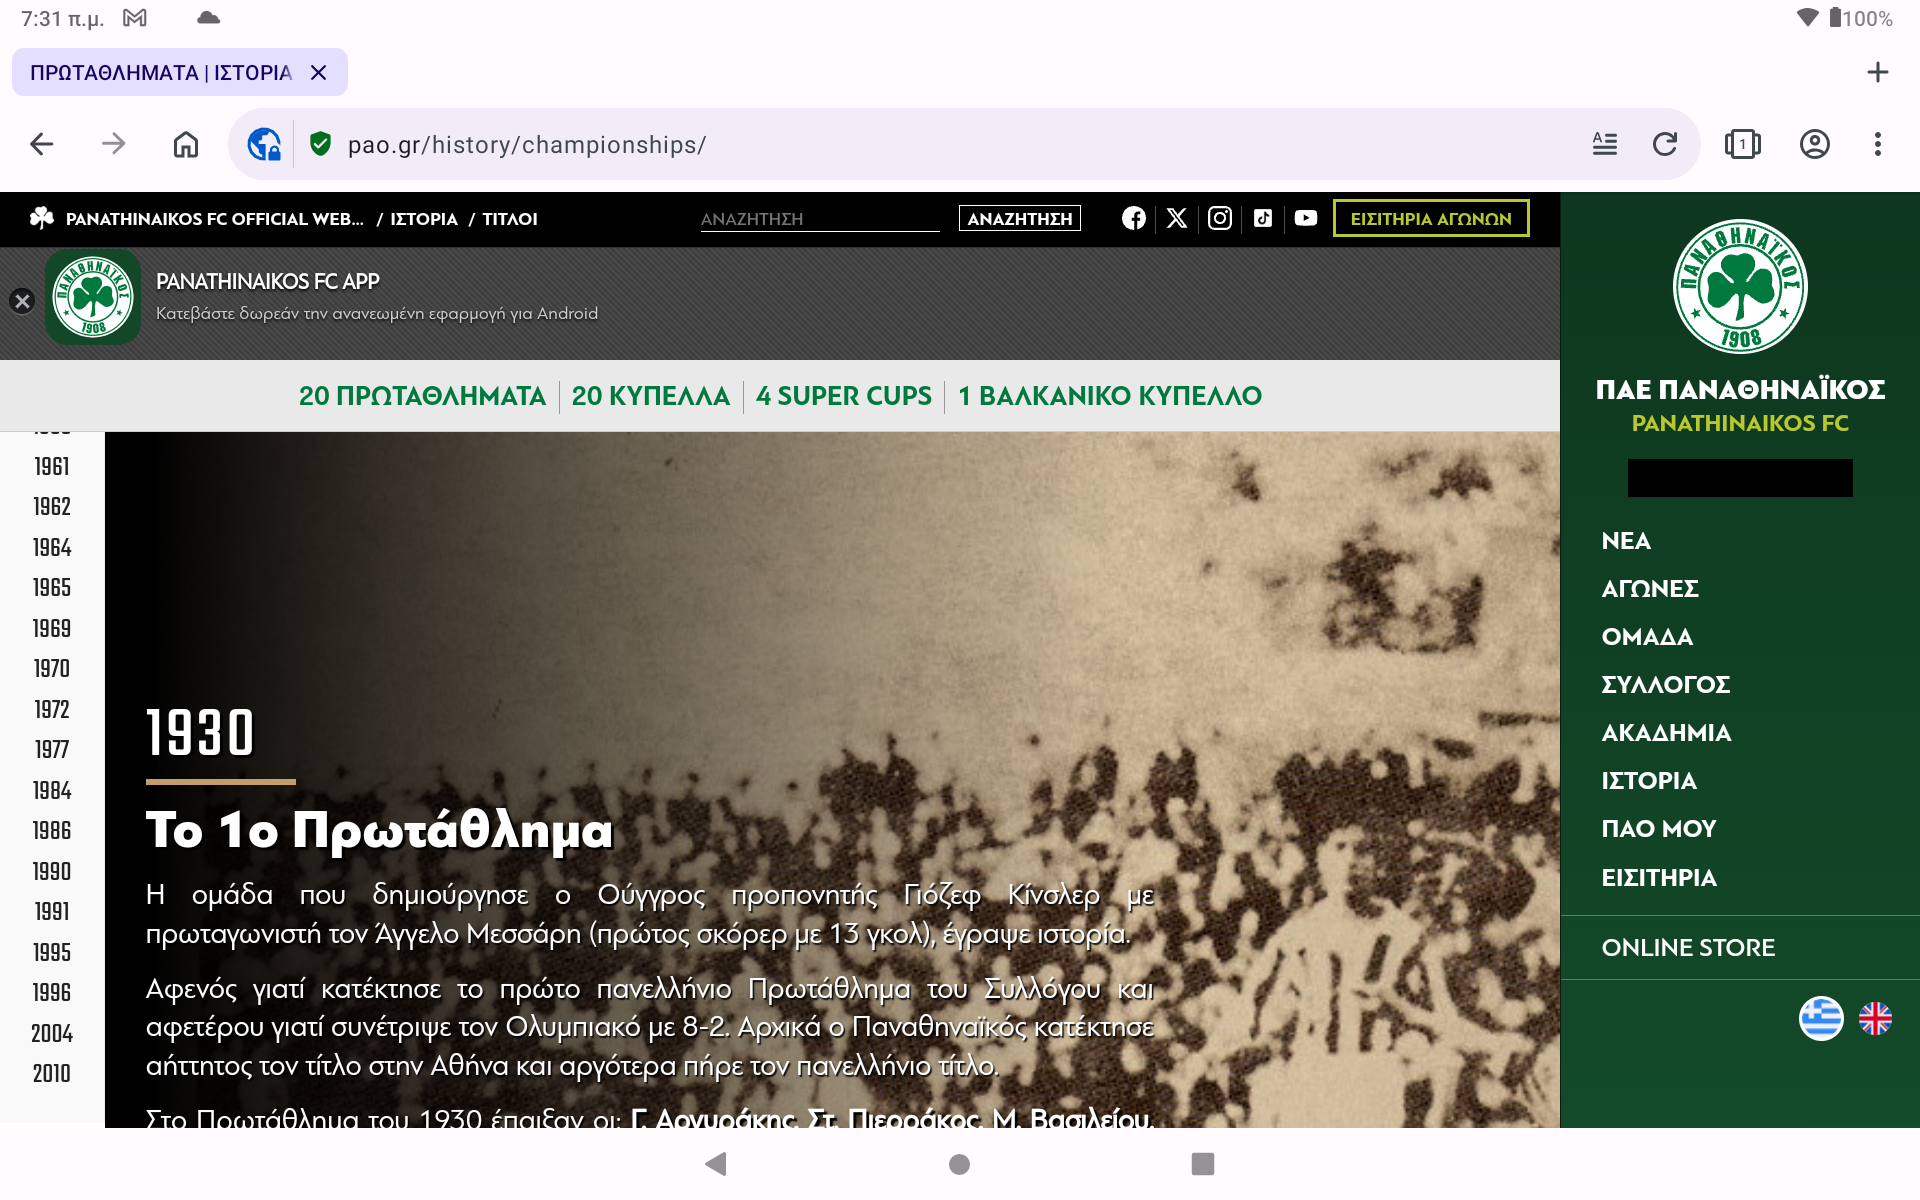1920x1200 pixels.
Task: Dismiss the Panathinaikos FC app banner
Action: pos(22,301)
